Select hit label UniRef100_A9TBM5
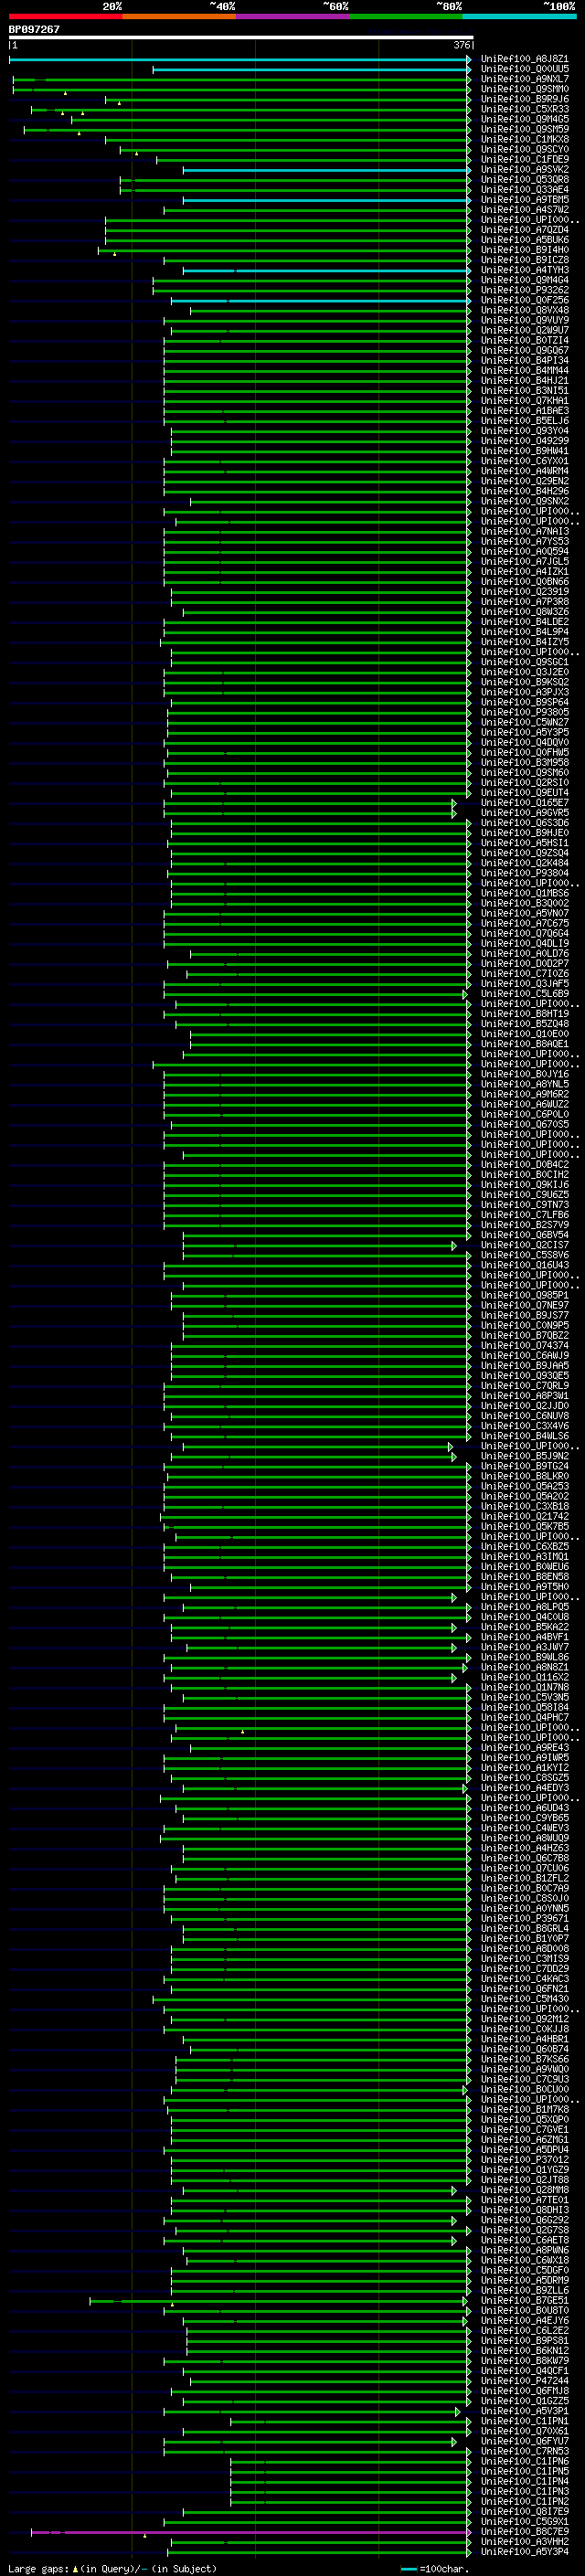Image resolution: width=585 pixels, height=2576 pixels. 525,199
